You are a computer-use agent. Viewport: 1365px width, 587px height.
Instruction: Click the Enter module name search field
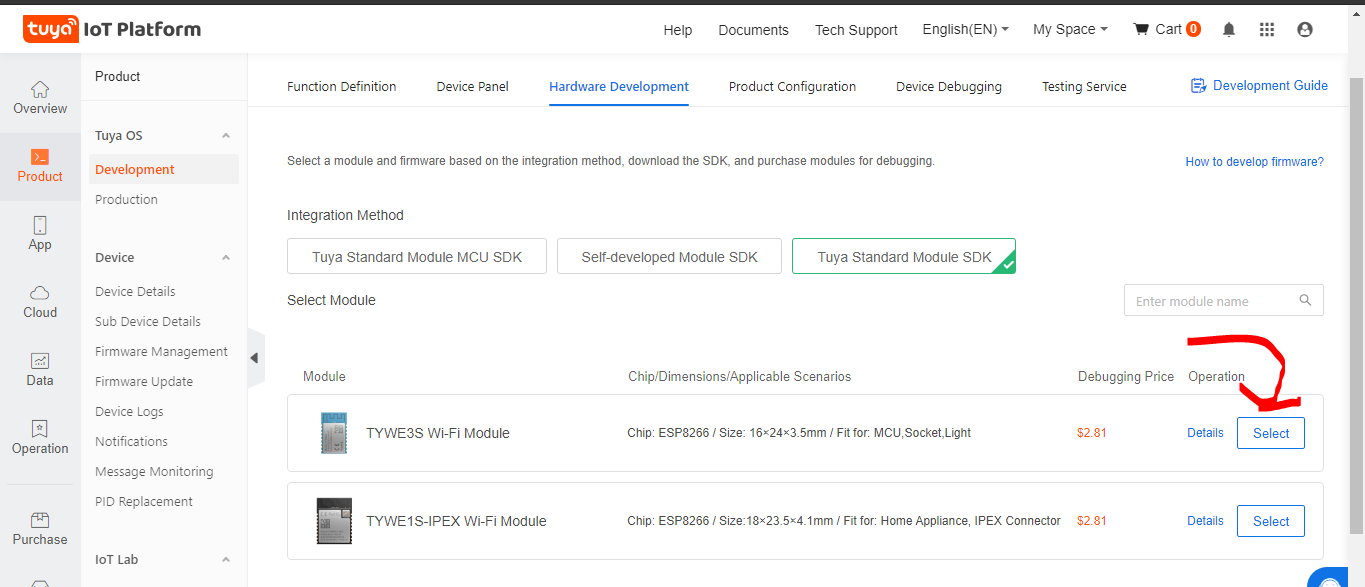(x=1212, y=301)
